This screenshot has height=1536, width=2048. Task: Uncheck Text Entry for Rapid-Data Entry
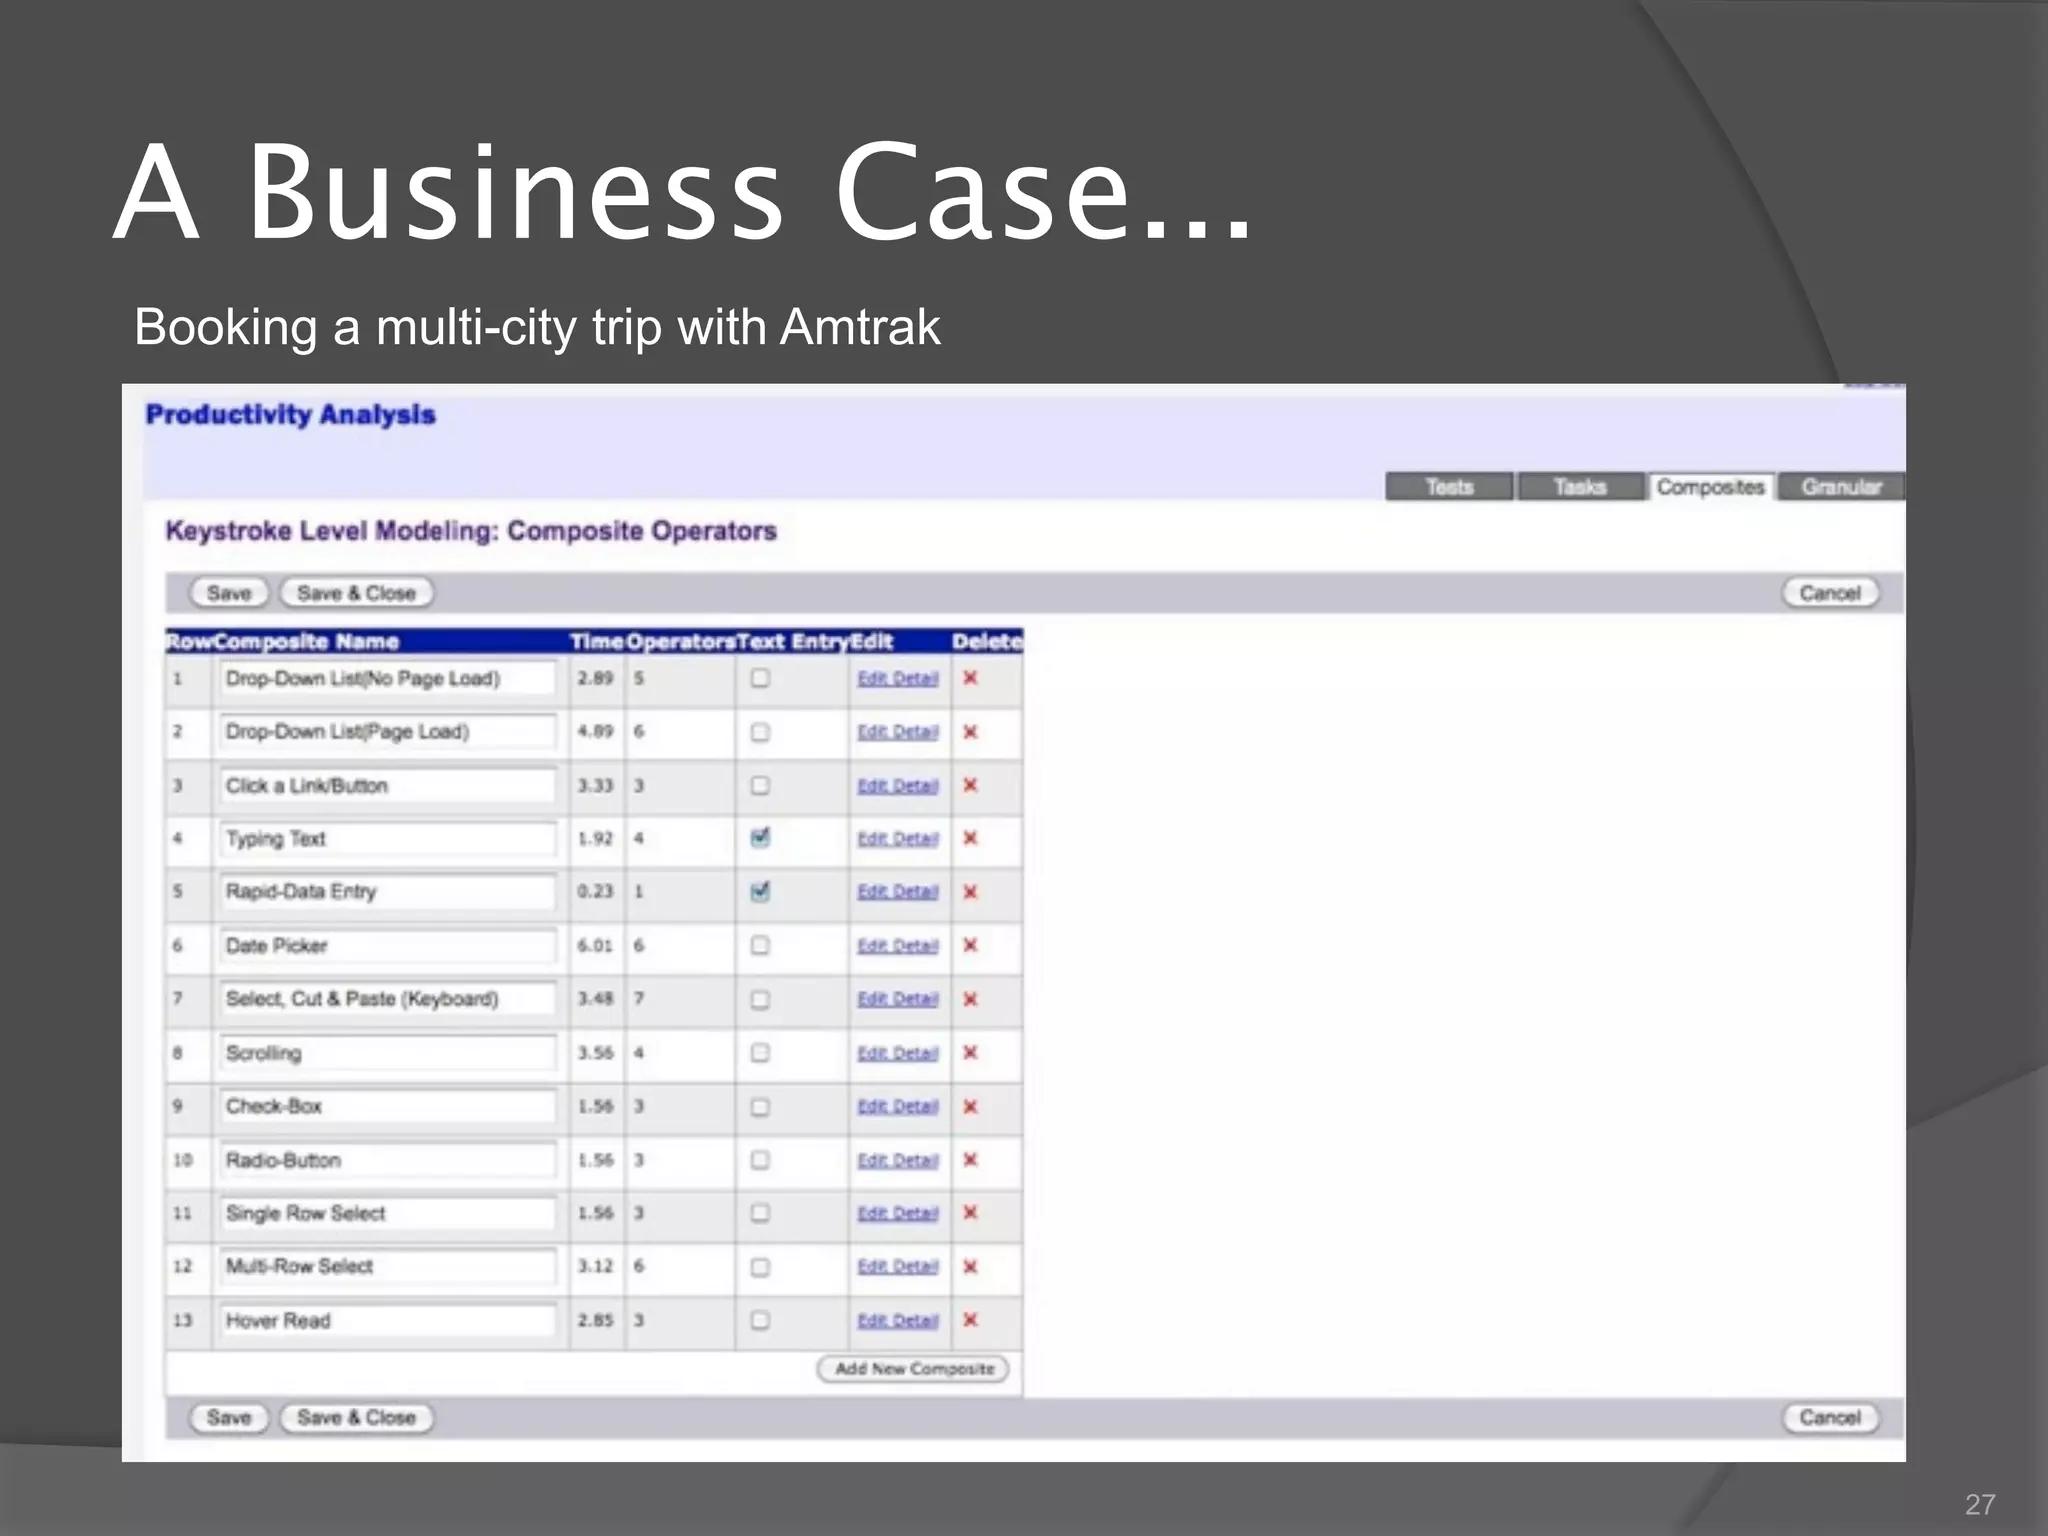point(760,891)
